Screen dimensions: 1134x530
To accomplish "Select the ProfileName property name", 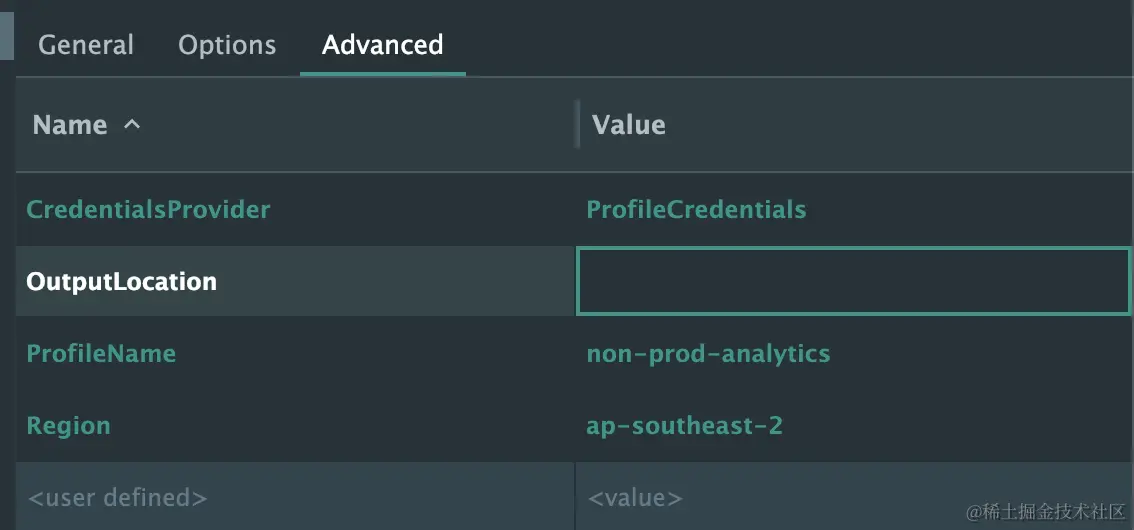I will pos(101,354).
